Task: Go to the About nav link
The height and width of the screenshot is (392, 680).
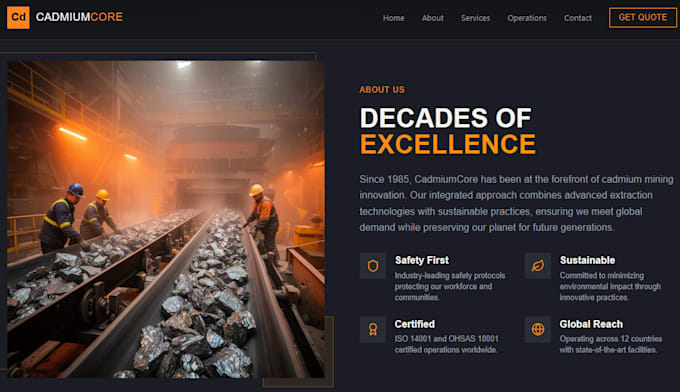Action: coord(432,18)
